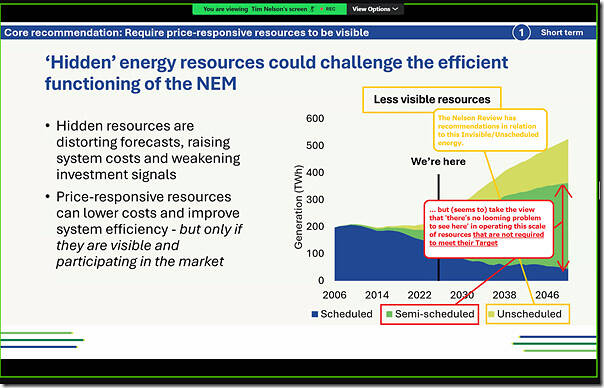
Task: Click the bullet starting 'Price-responsive resources'
Action: (x=149, y=229)
